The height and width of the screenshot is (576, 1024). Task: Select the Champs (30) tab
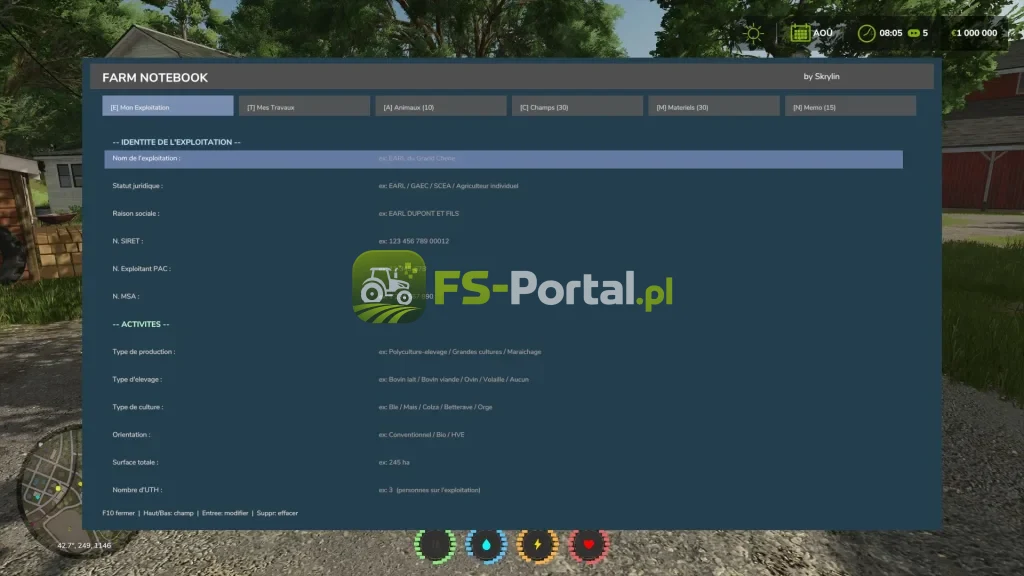pyautogui.click(x=577, y=106)
